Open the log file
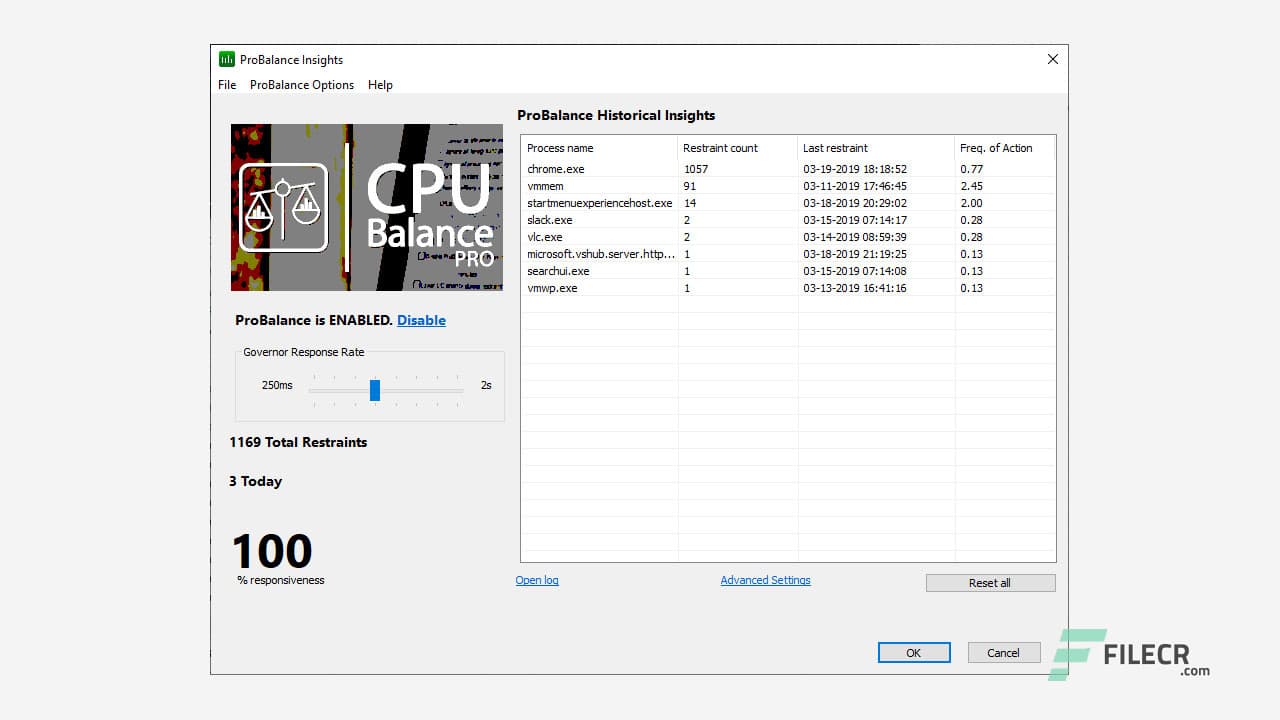 [x=537, y=580]
